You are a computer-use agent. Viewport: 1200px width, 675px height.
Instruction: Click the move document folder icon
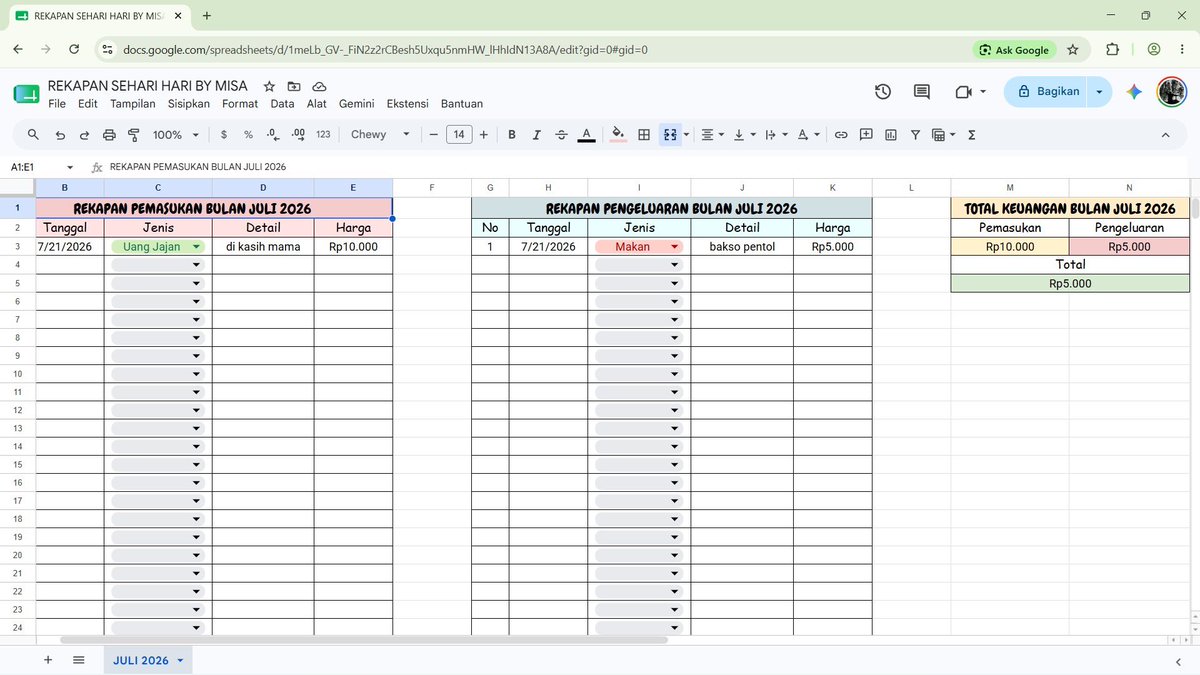click(295, 86)
